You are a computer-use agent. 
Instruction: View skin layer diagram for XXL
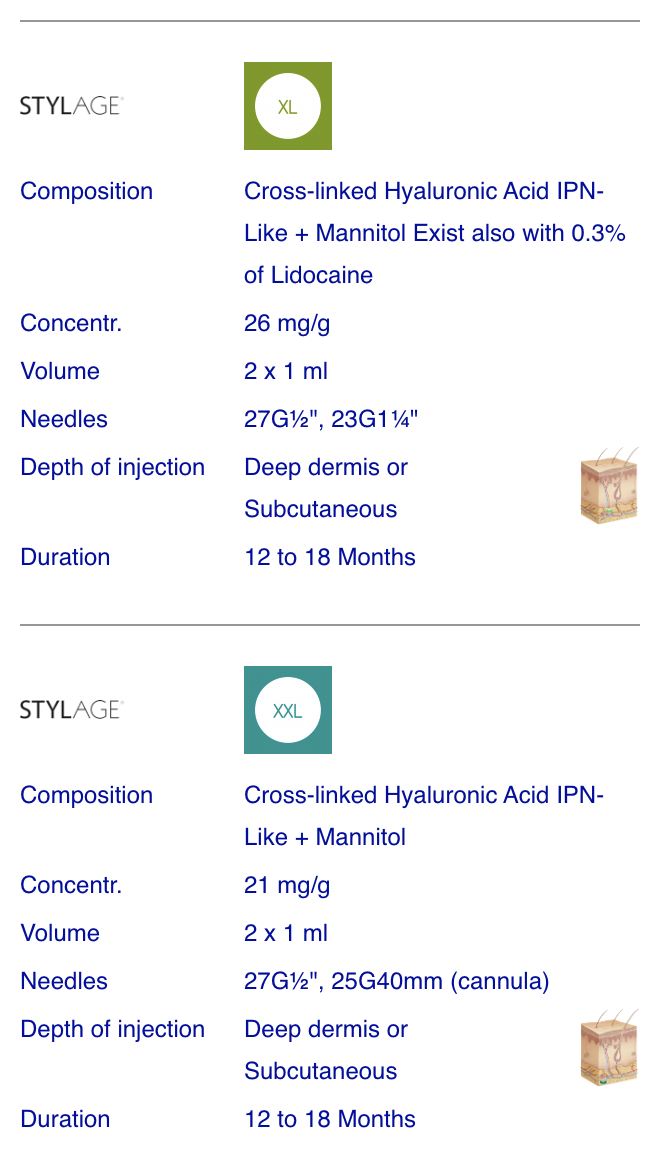[x=610, y=1048]
